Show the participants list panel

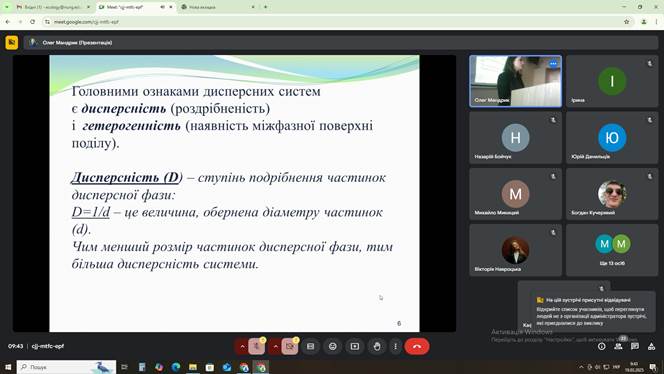point(618,346)
